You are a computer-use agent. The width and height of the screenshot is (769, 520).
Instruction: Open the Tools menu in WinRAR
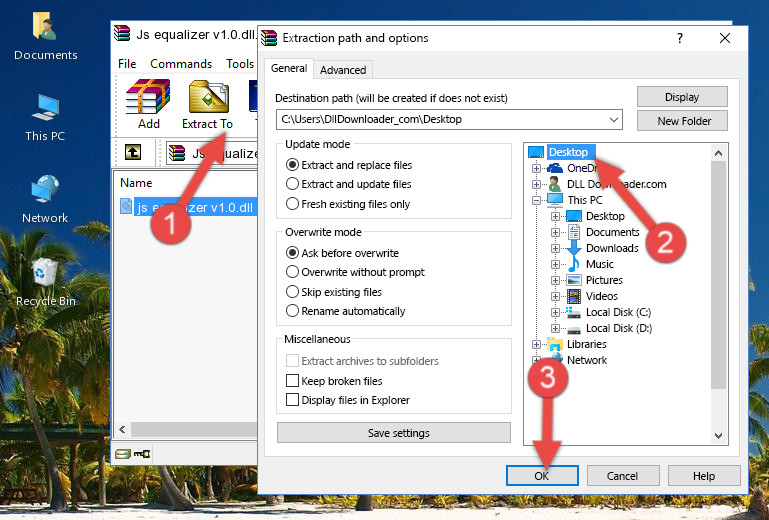pyautogui.click(x=240, y=64)
